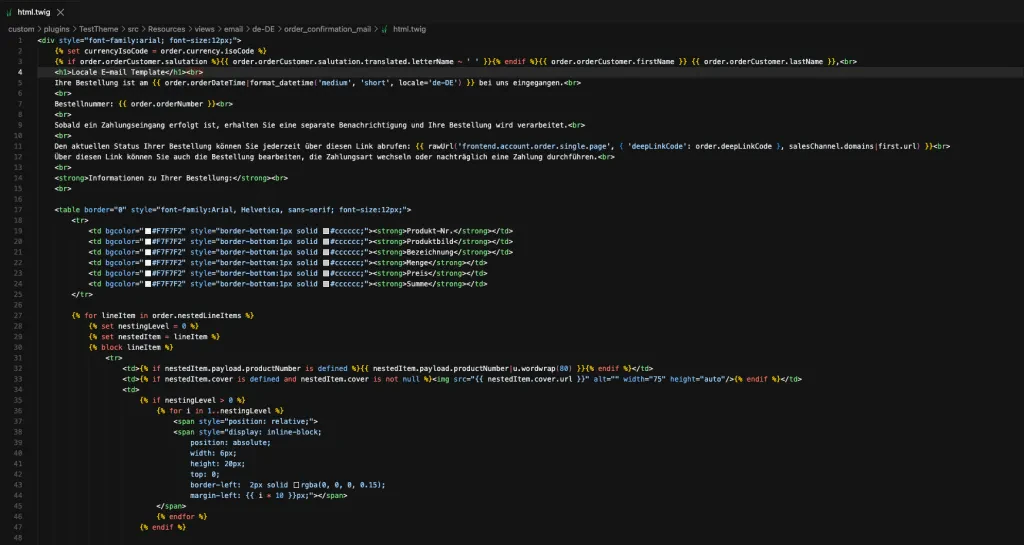The image size is (1024, 545).
Task: Select the html.twig editor tab
Action: tap(36, 12)
